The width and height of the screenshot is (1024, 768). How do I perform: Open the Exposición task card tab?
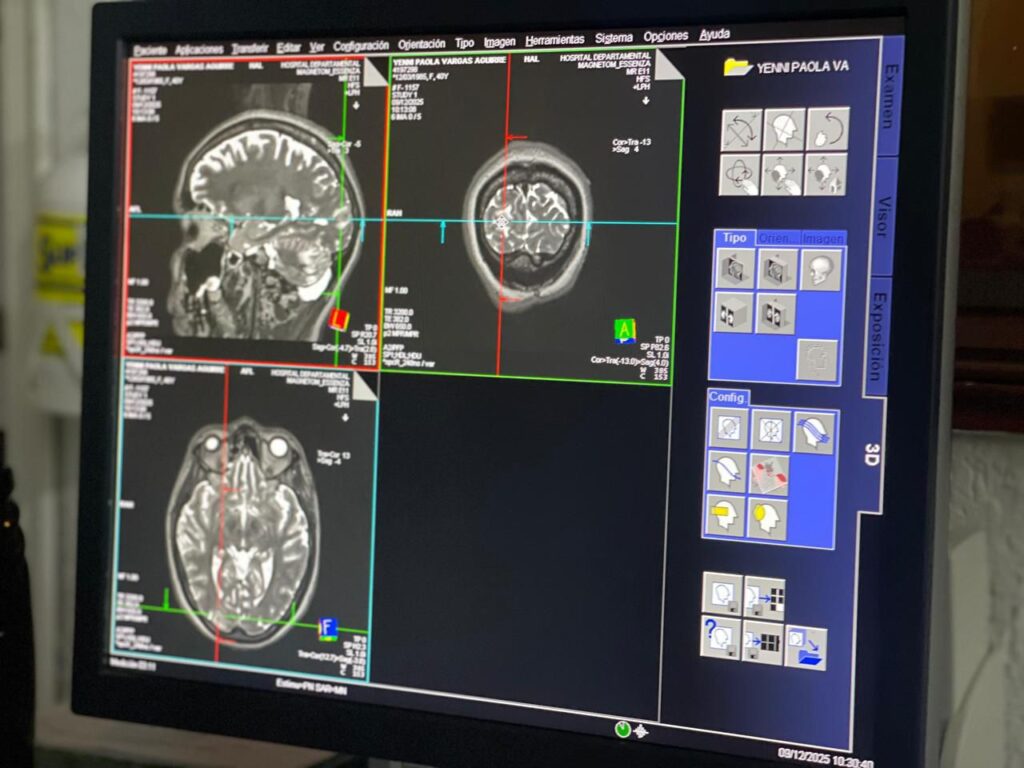coord(875,336)
